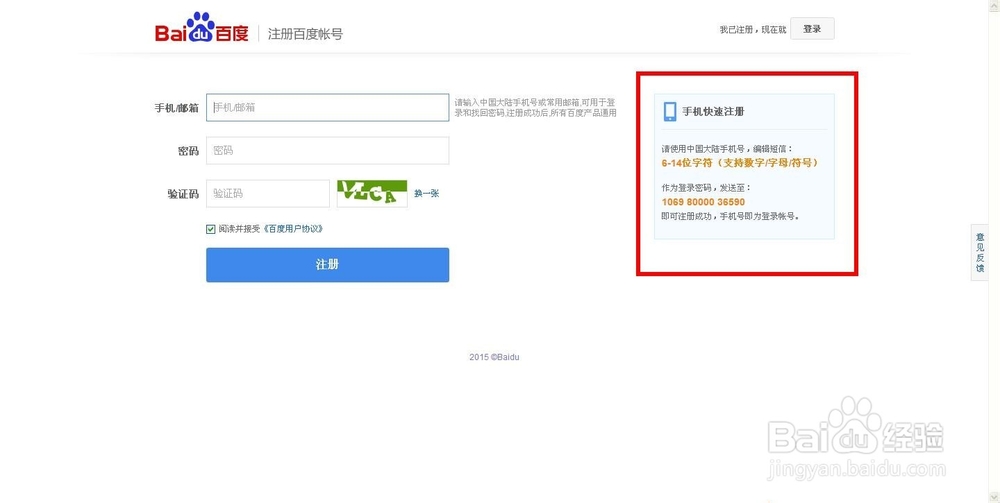Image resolution: width=1000 pixels, height=503 pixels.
Task: Click the 2015 ©Baidu footer text
Action: [494, 357]
